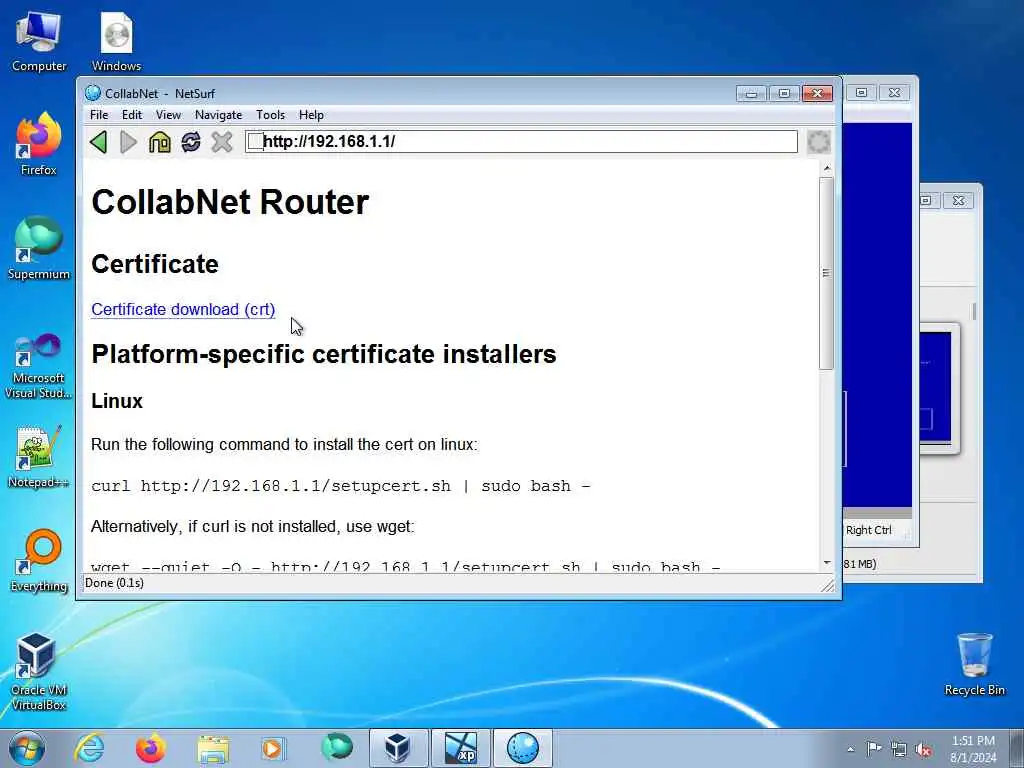1024x768 pixels.
Task: Open network status tray icon
Action: tap(899, 749)
